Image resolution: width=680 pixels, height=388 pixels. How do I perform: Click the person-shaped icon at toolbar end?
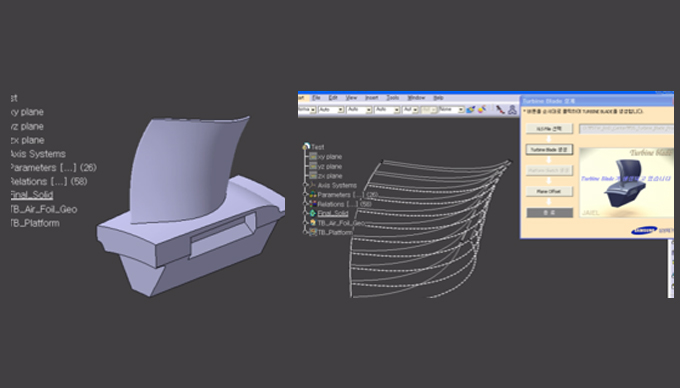click(513, 110)
